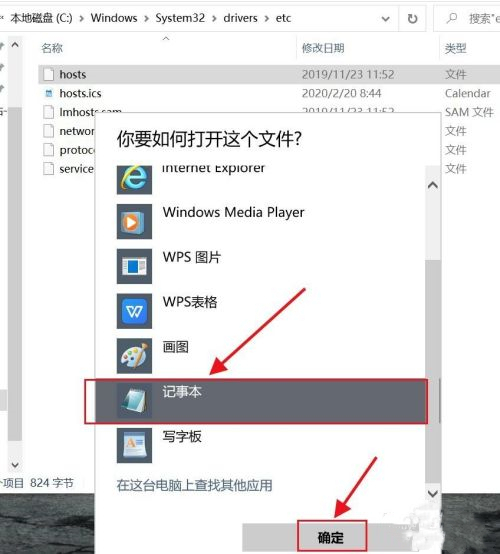Open 在这台电脑上查找其他应用 link

[x=194, y=485]
